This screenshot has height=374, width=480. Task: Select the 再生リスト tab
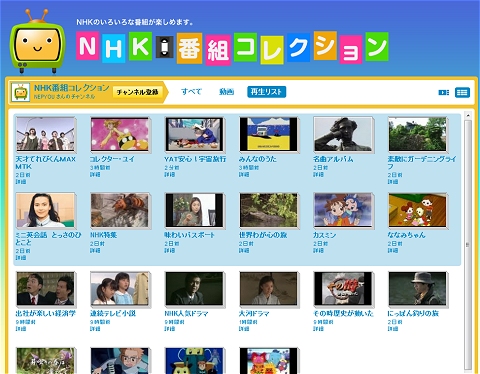pos(266,92)
